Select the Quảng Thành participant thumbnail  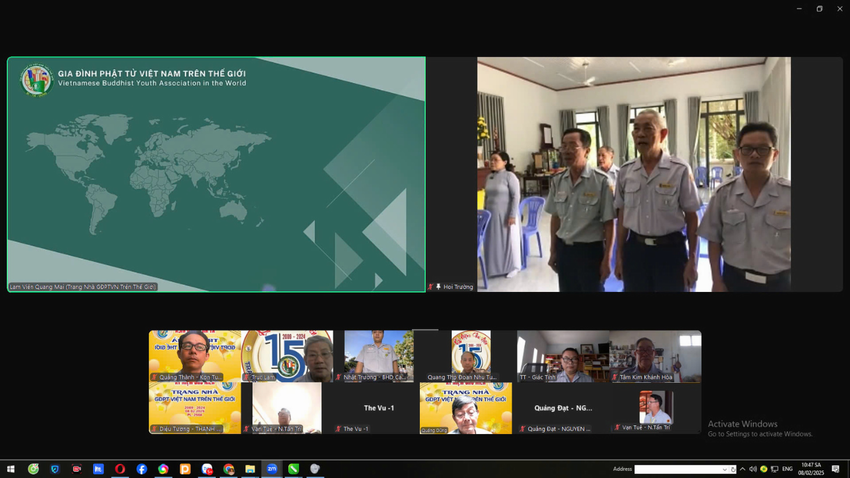coord(195,356)
